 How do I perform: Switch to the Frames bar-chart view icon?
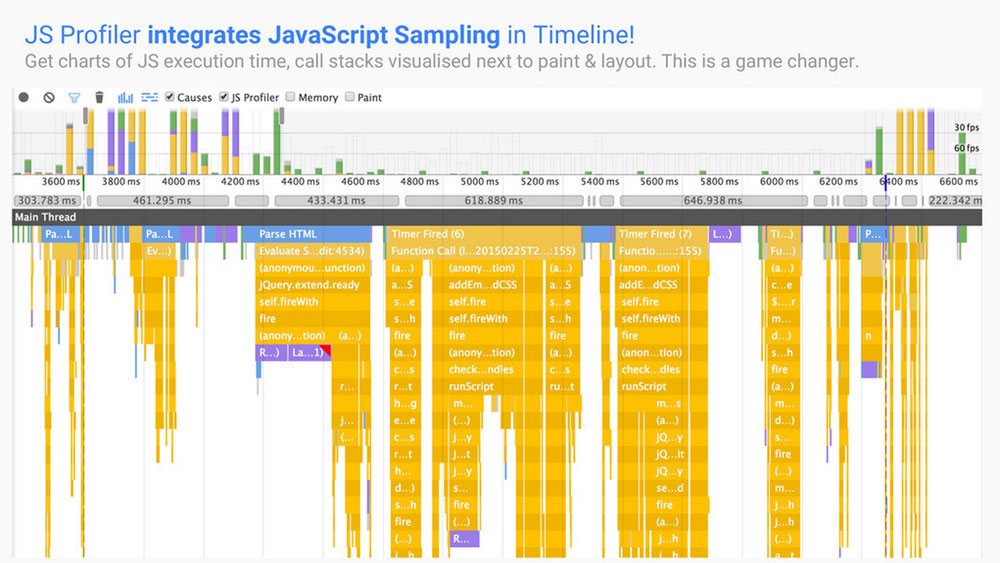click(125, 98)
